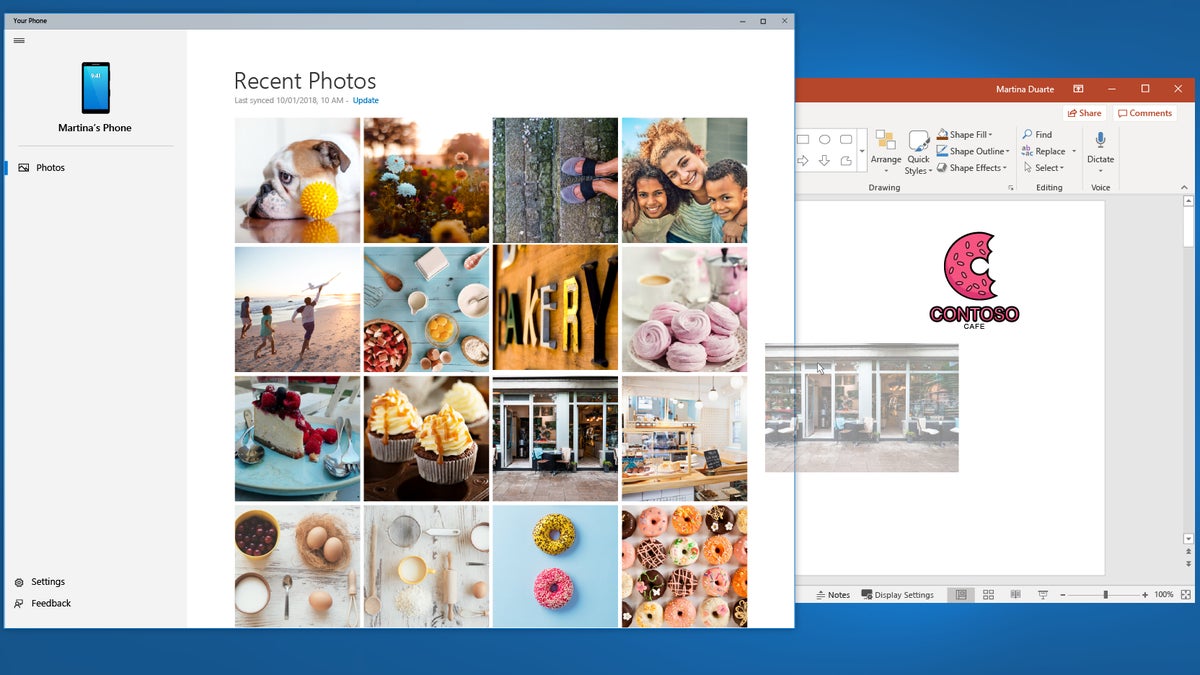Fit slide to current window
This screenshot has height=675, width=1200.
1186,595
